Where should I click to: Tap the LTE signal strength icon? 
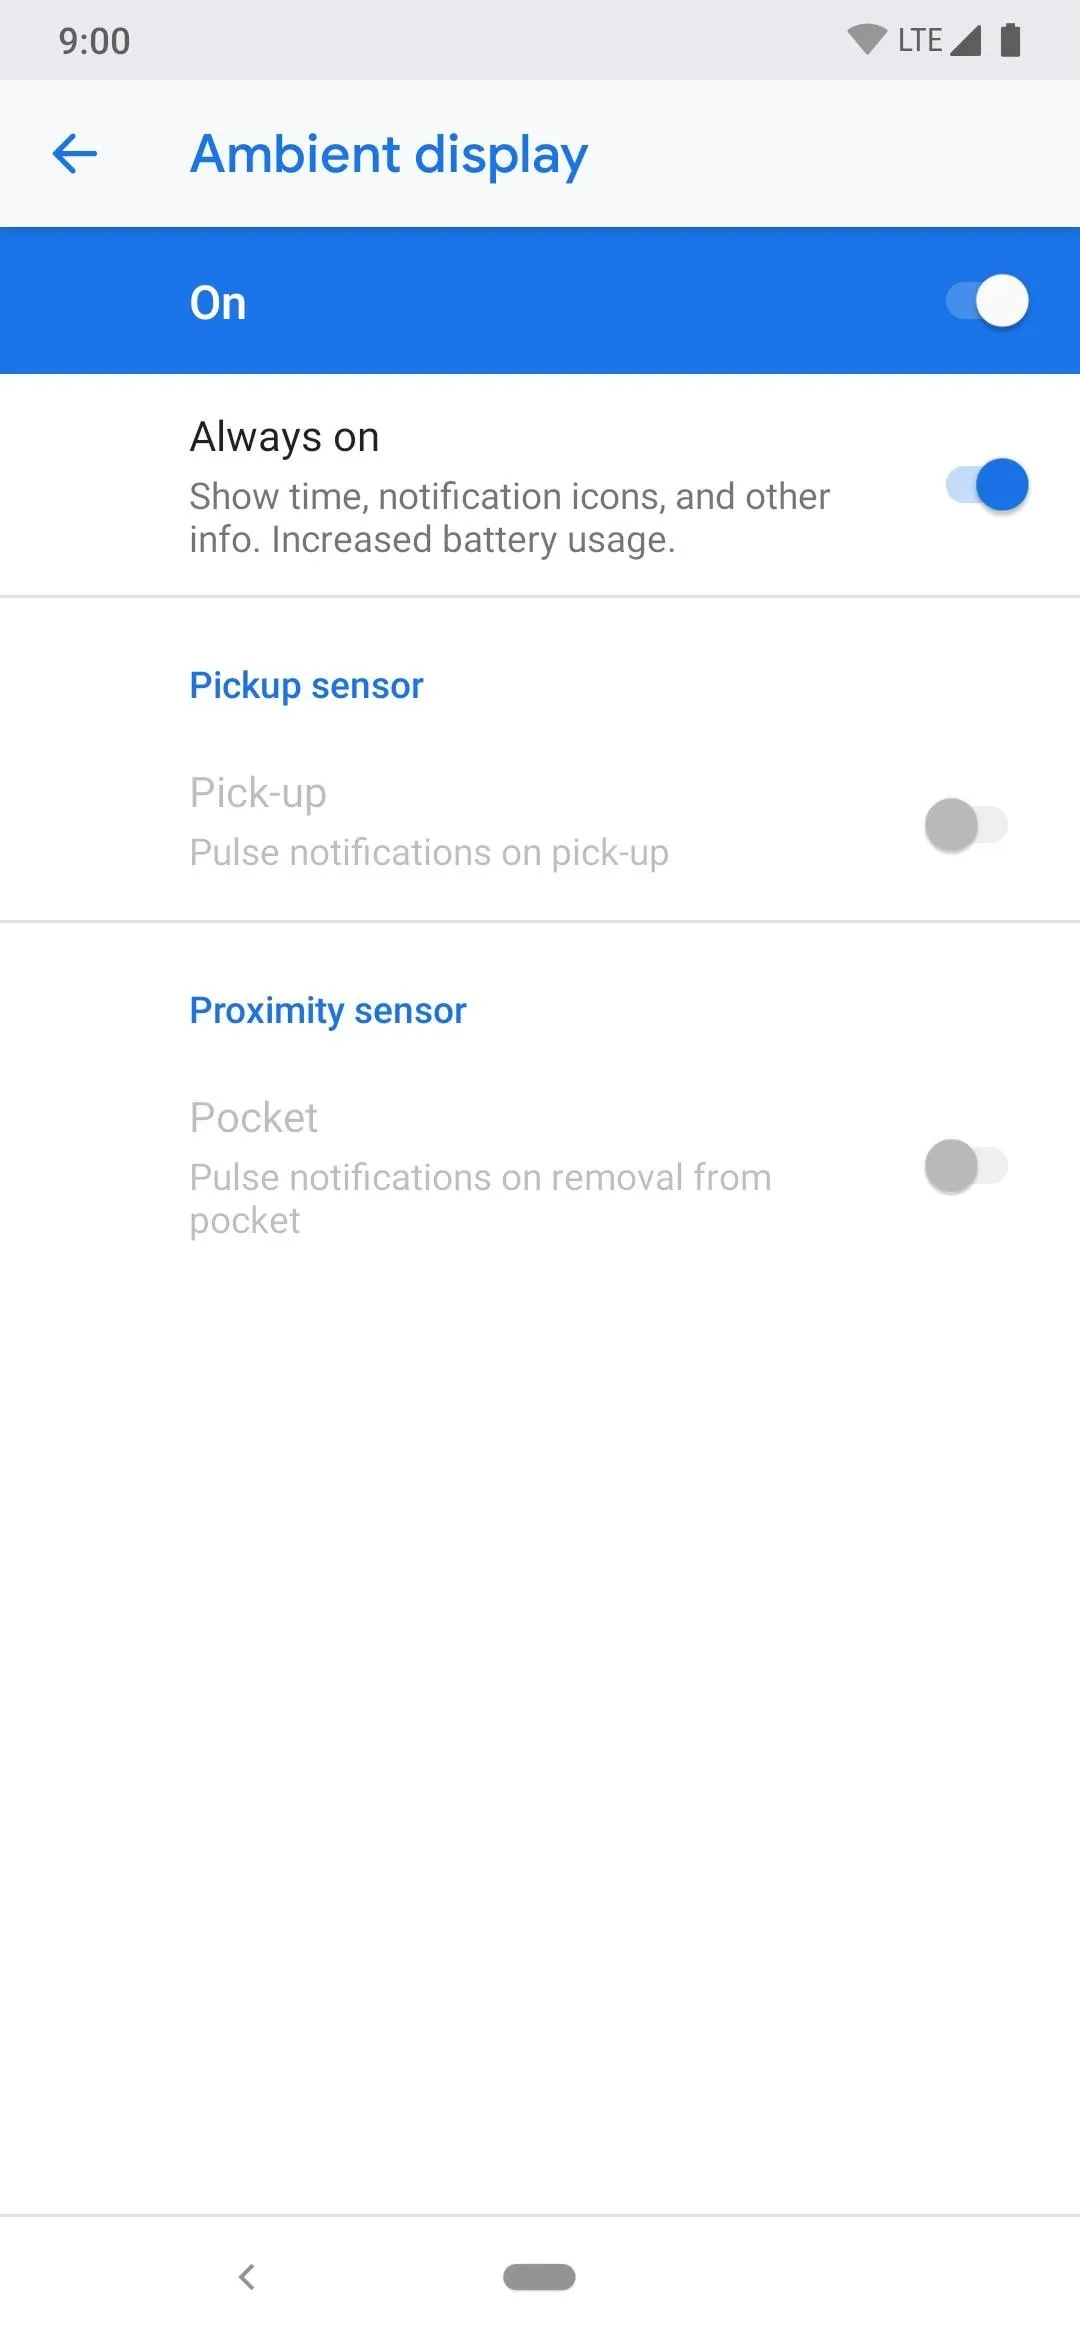965,40
